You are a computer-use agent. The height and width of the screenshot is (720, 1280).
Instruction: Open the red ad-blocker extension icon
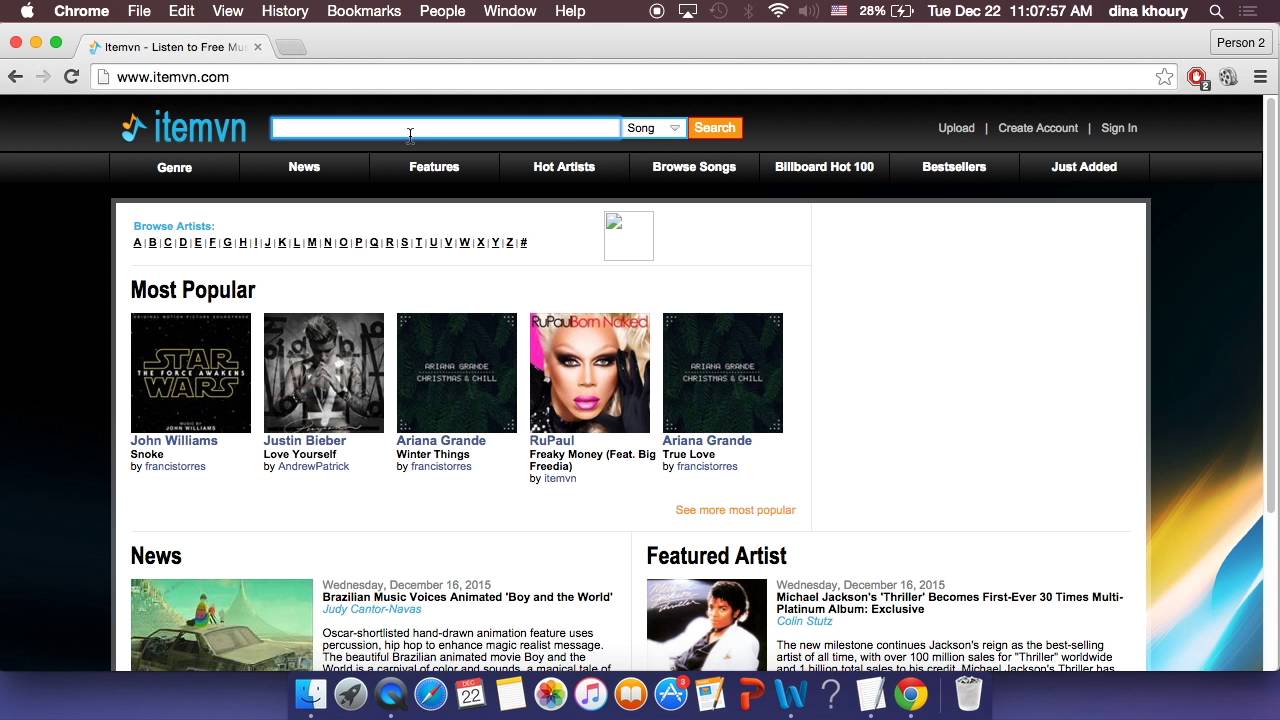coord(1197,77)
